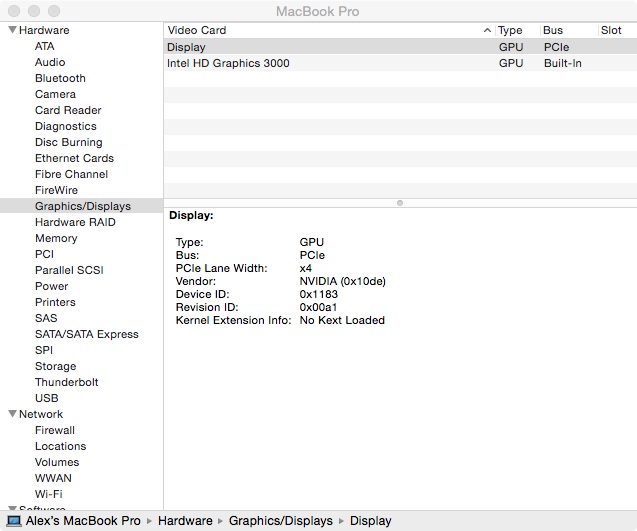Select WWAN under Network
Screen dimensions: 637x531
[53, 478]
